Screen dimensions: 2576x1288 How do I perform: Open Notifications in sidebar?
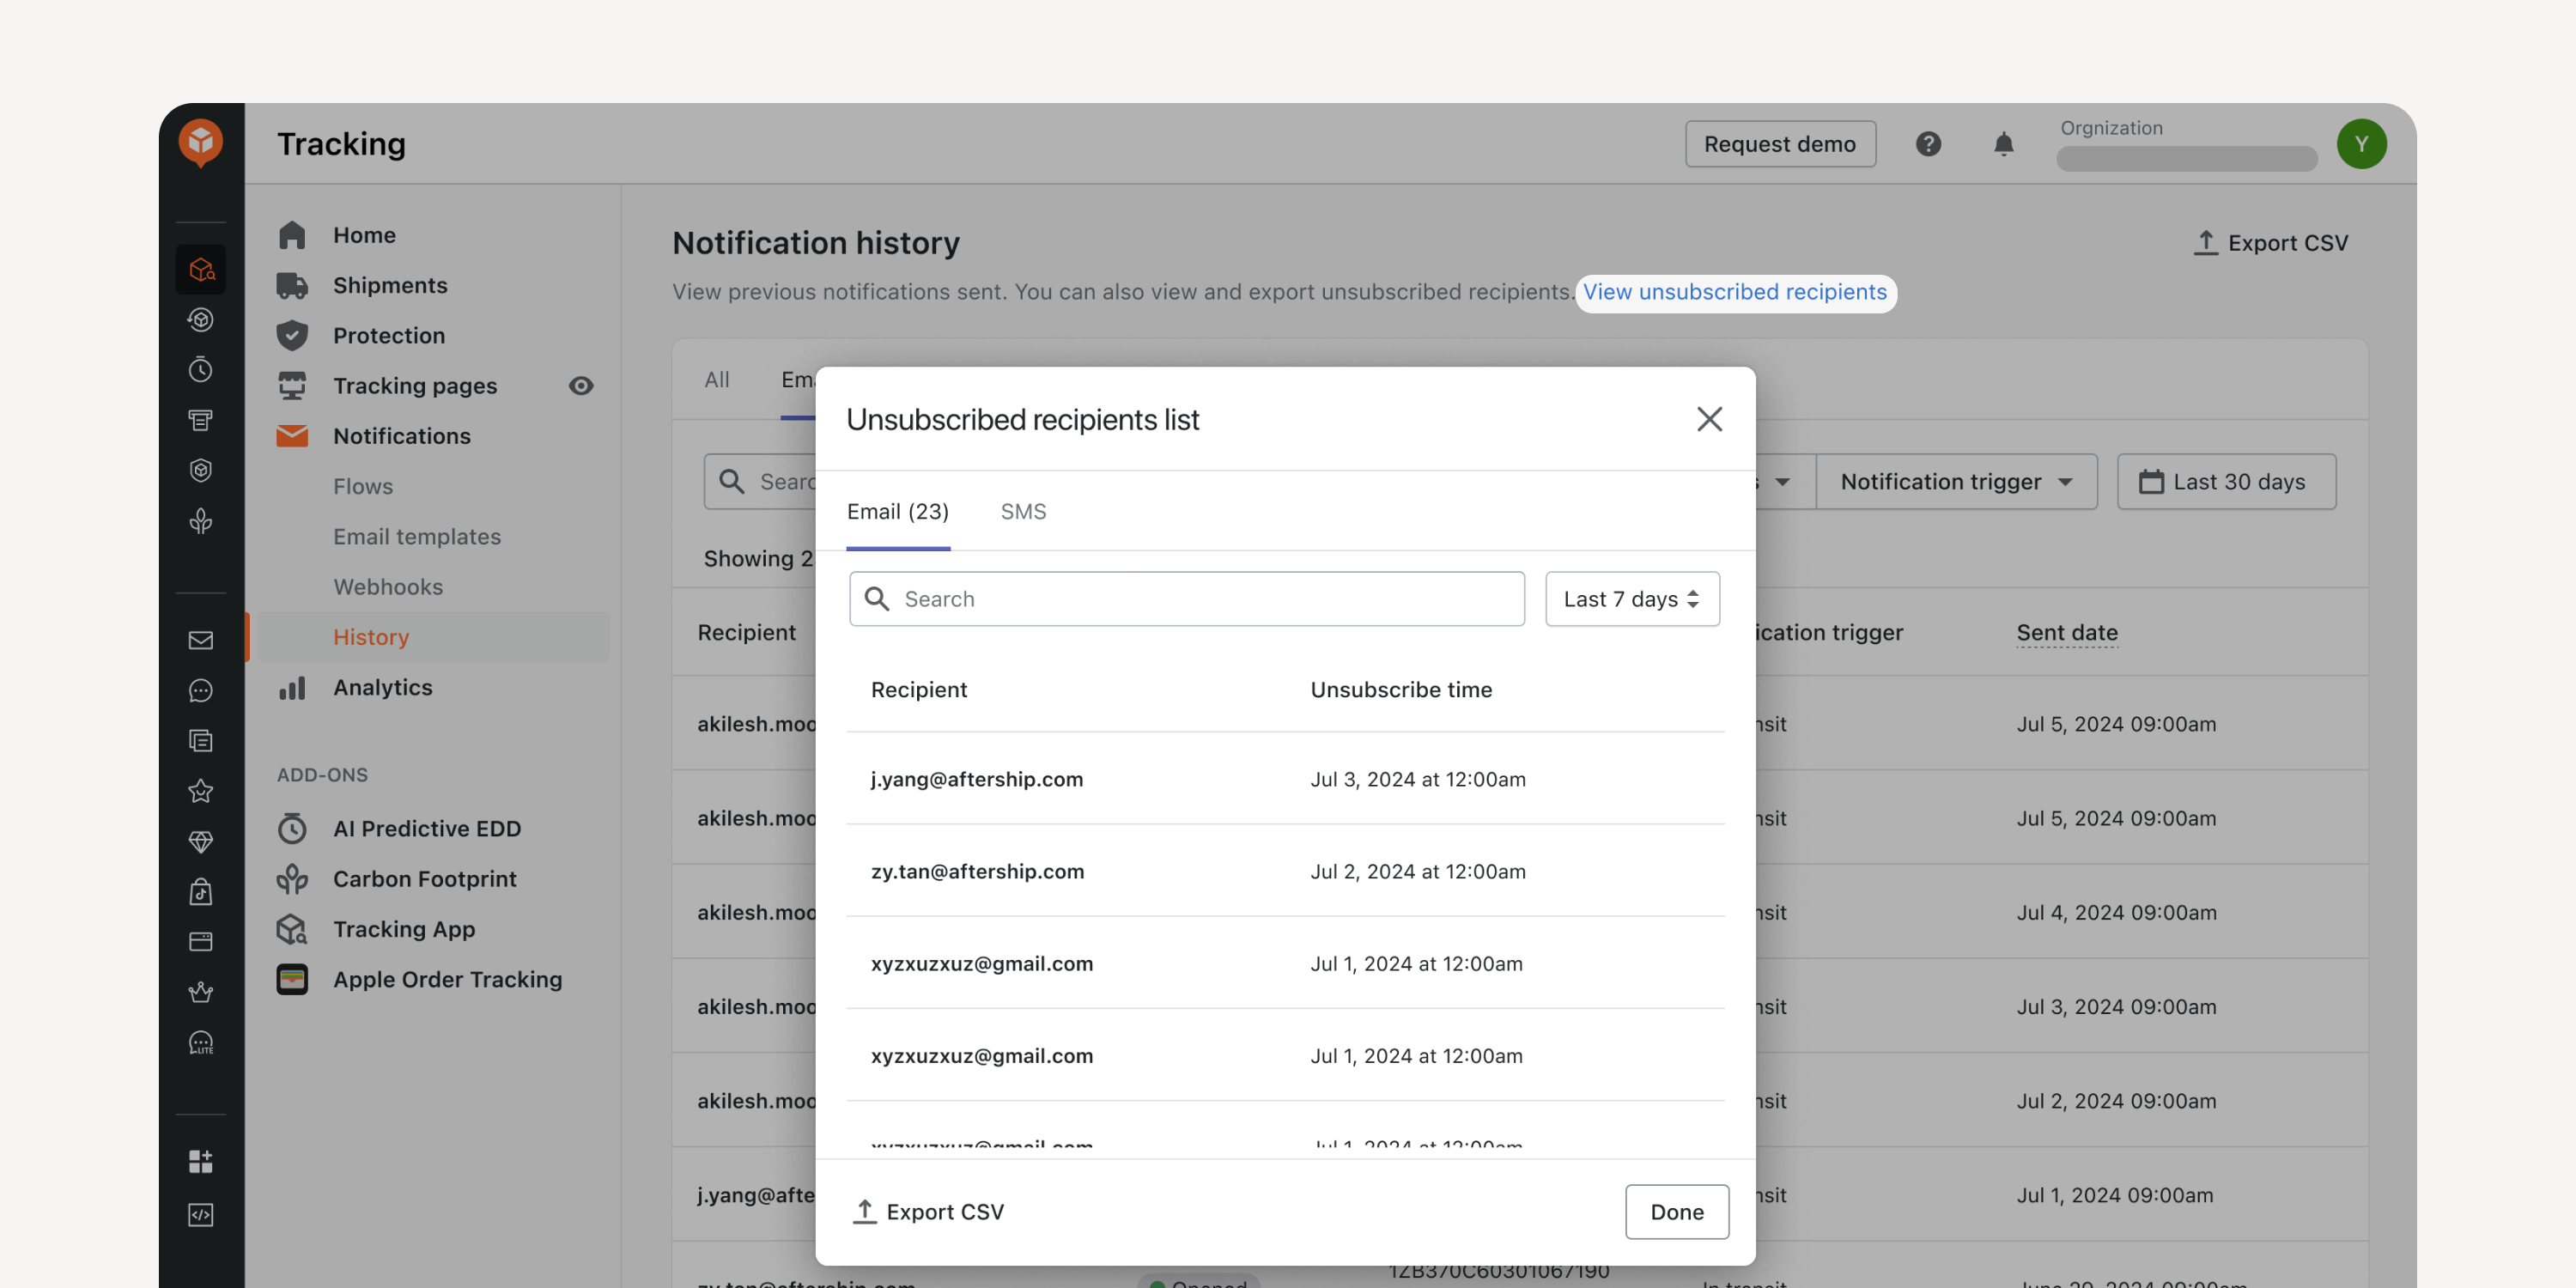click(401, 436)
